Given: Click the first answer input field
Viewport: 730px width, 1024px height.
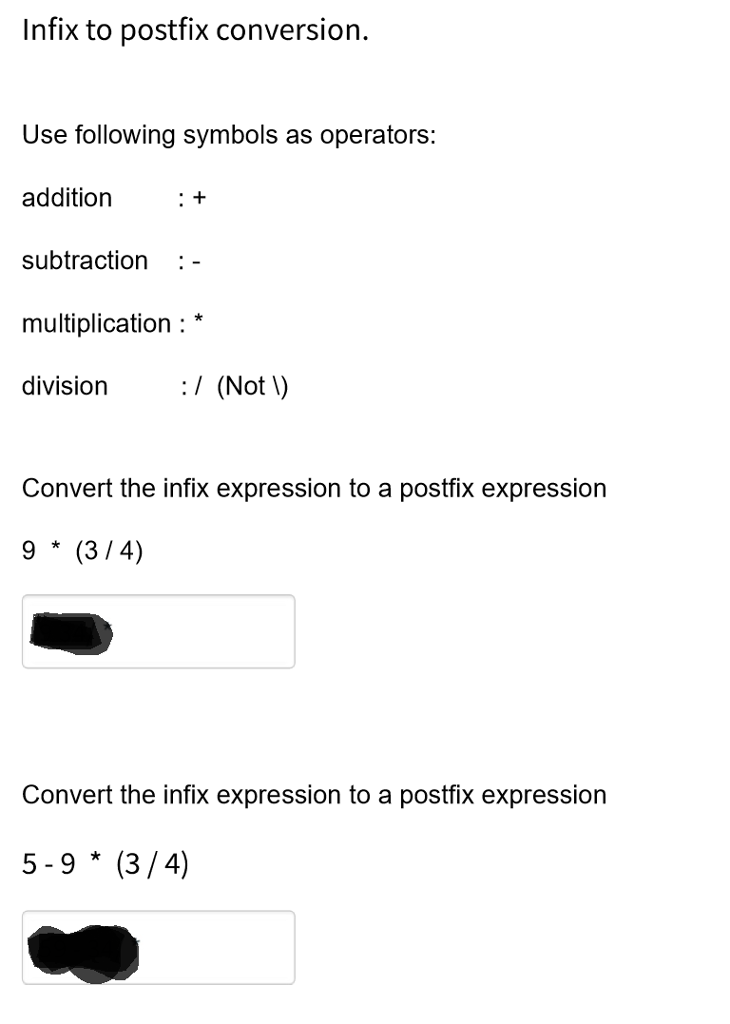Looking at the screenshot, I should (x=158, y=631).
